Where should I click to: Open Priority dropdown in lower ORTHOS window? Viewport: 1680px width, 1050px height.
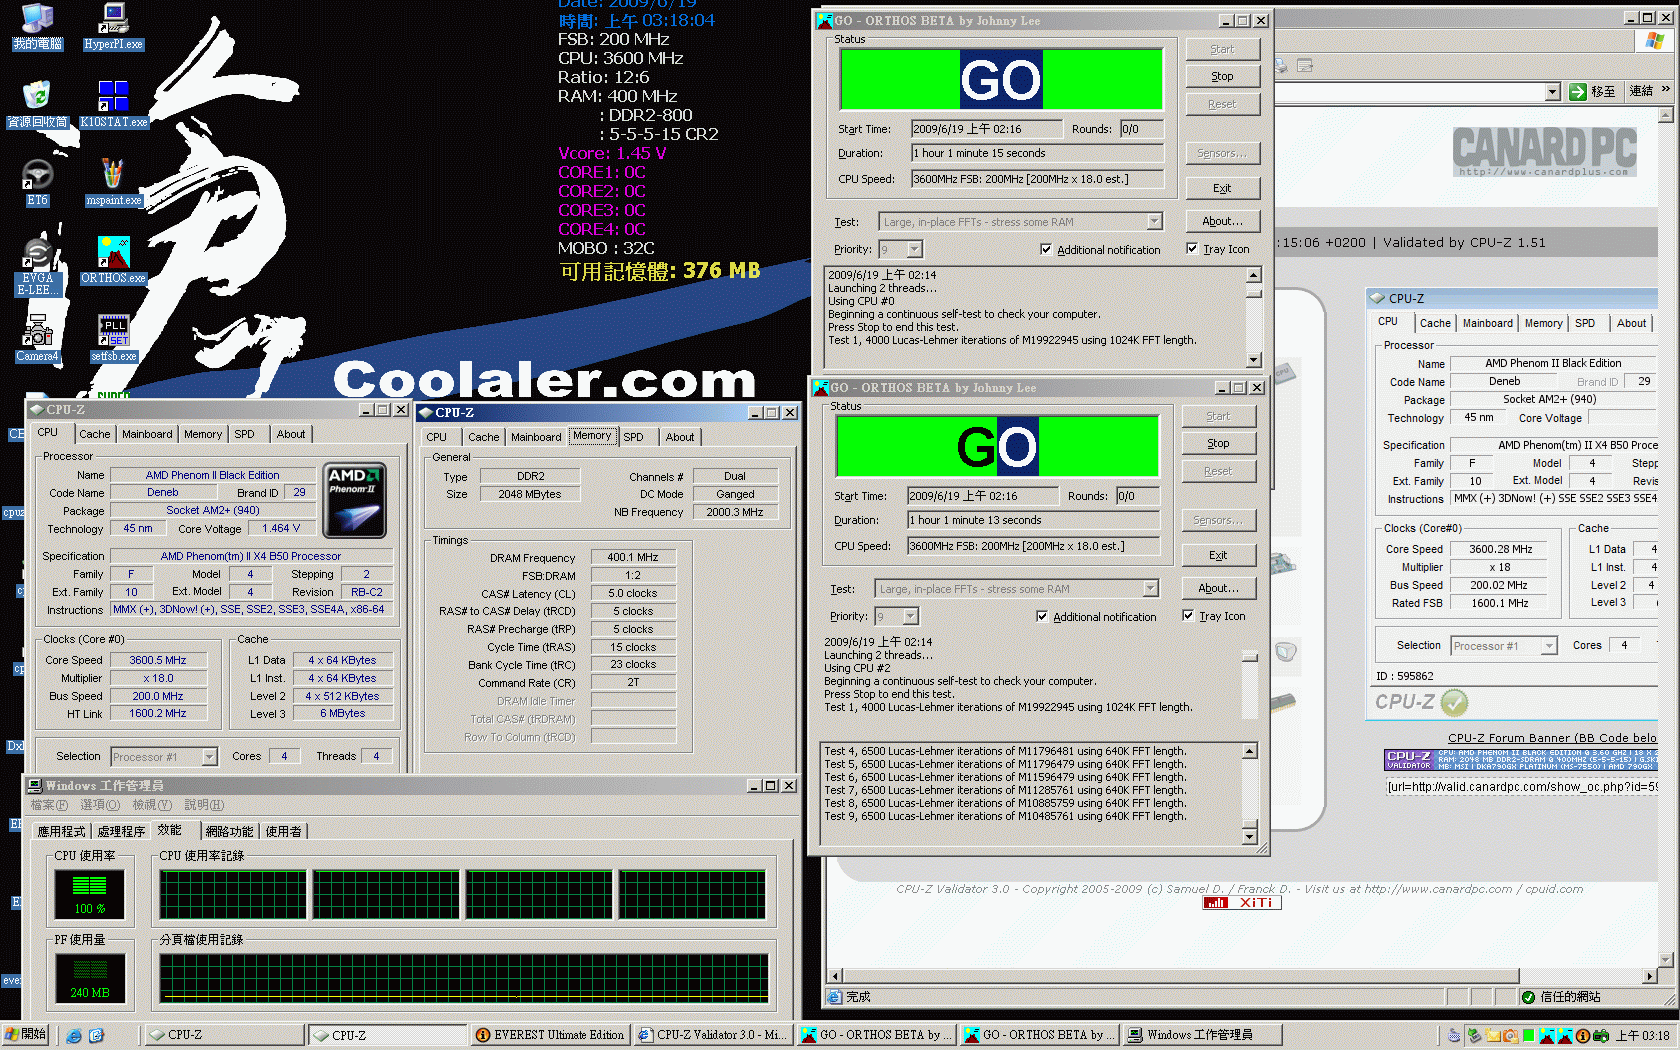coord(911,616)
